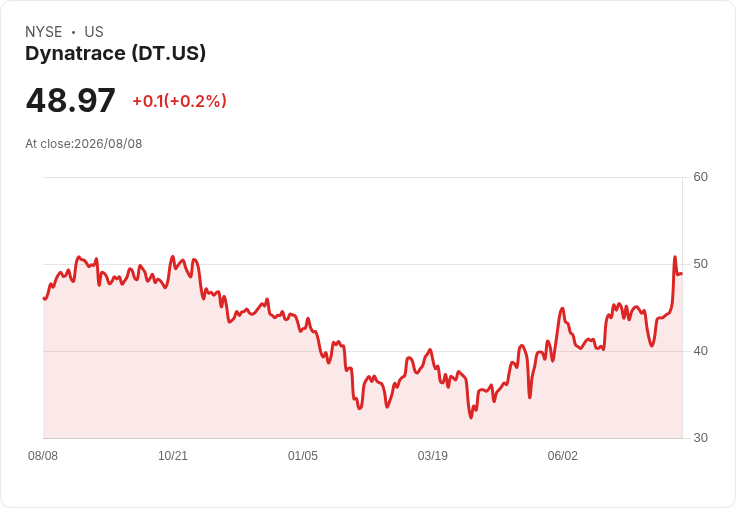Click the NYSE exchange label
The height and width of the screenshot is (508, 736).
point(44,31)
